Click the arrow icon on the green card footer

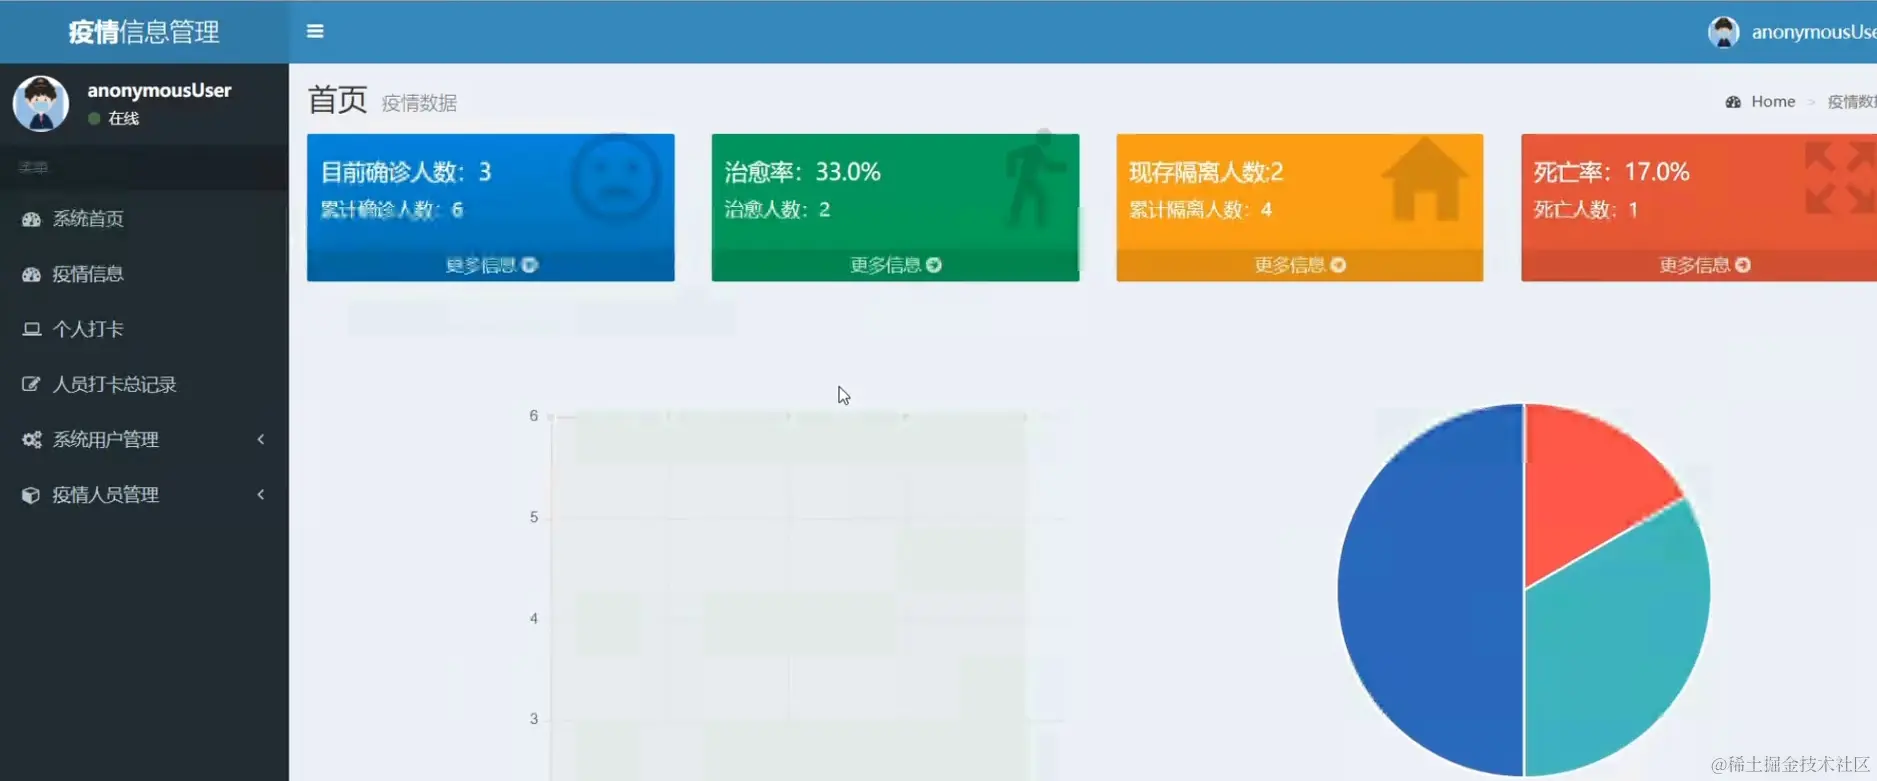(x=934, y=265)
